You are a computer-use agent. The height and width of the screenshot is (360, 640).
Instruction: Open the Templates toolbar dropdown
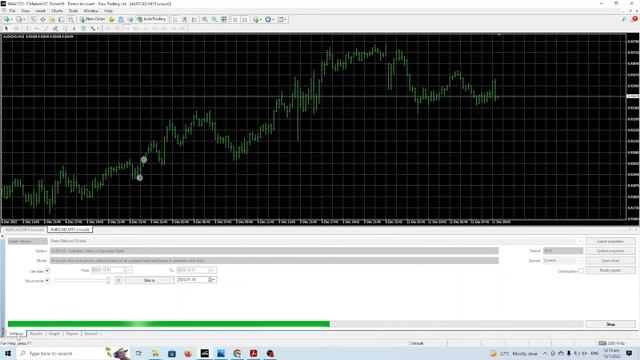click(x=282, y=19)
